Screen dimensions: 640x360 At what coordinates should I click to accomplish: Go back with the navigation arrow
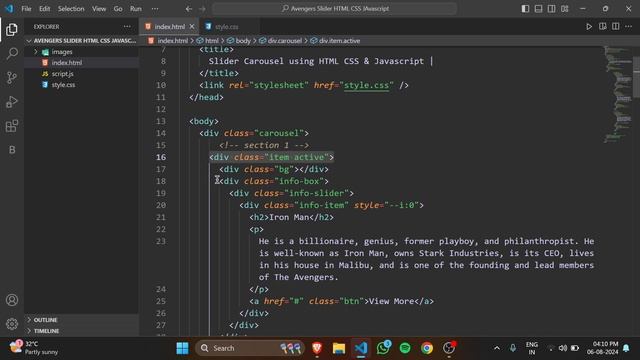coord(189,9)
